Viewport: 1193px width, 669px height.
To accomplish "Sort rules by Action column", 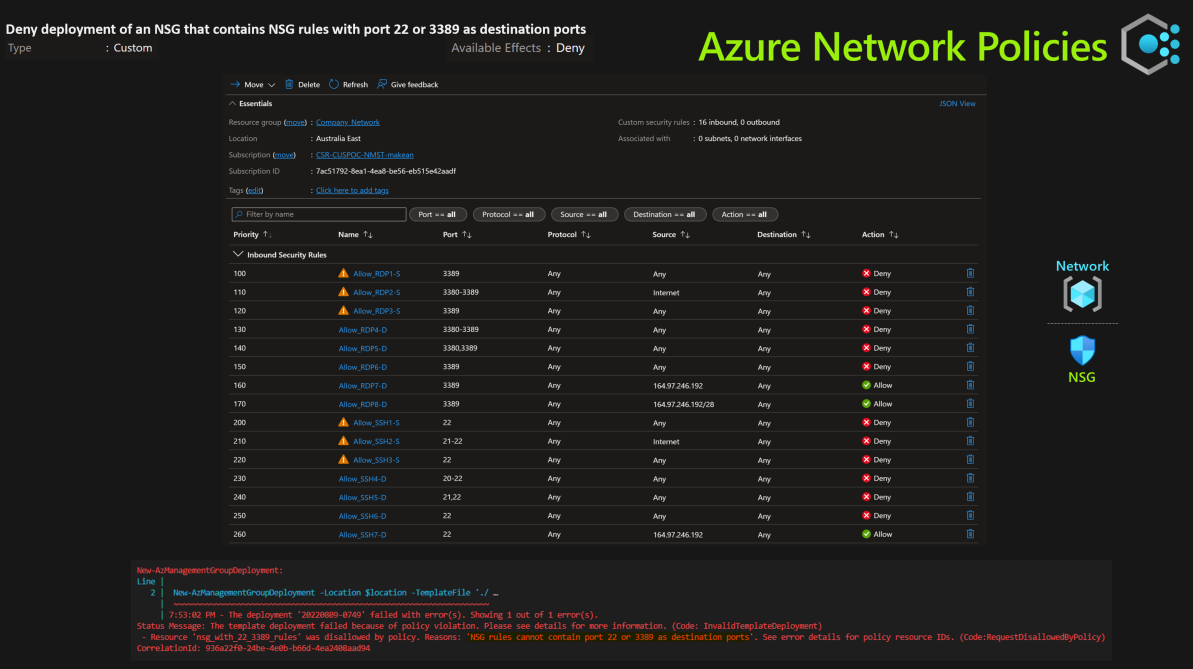I will pyautogui.click(x=880, y=234).
